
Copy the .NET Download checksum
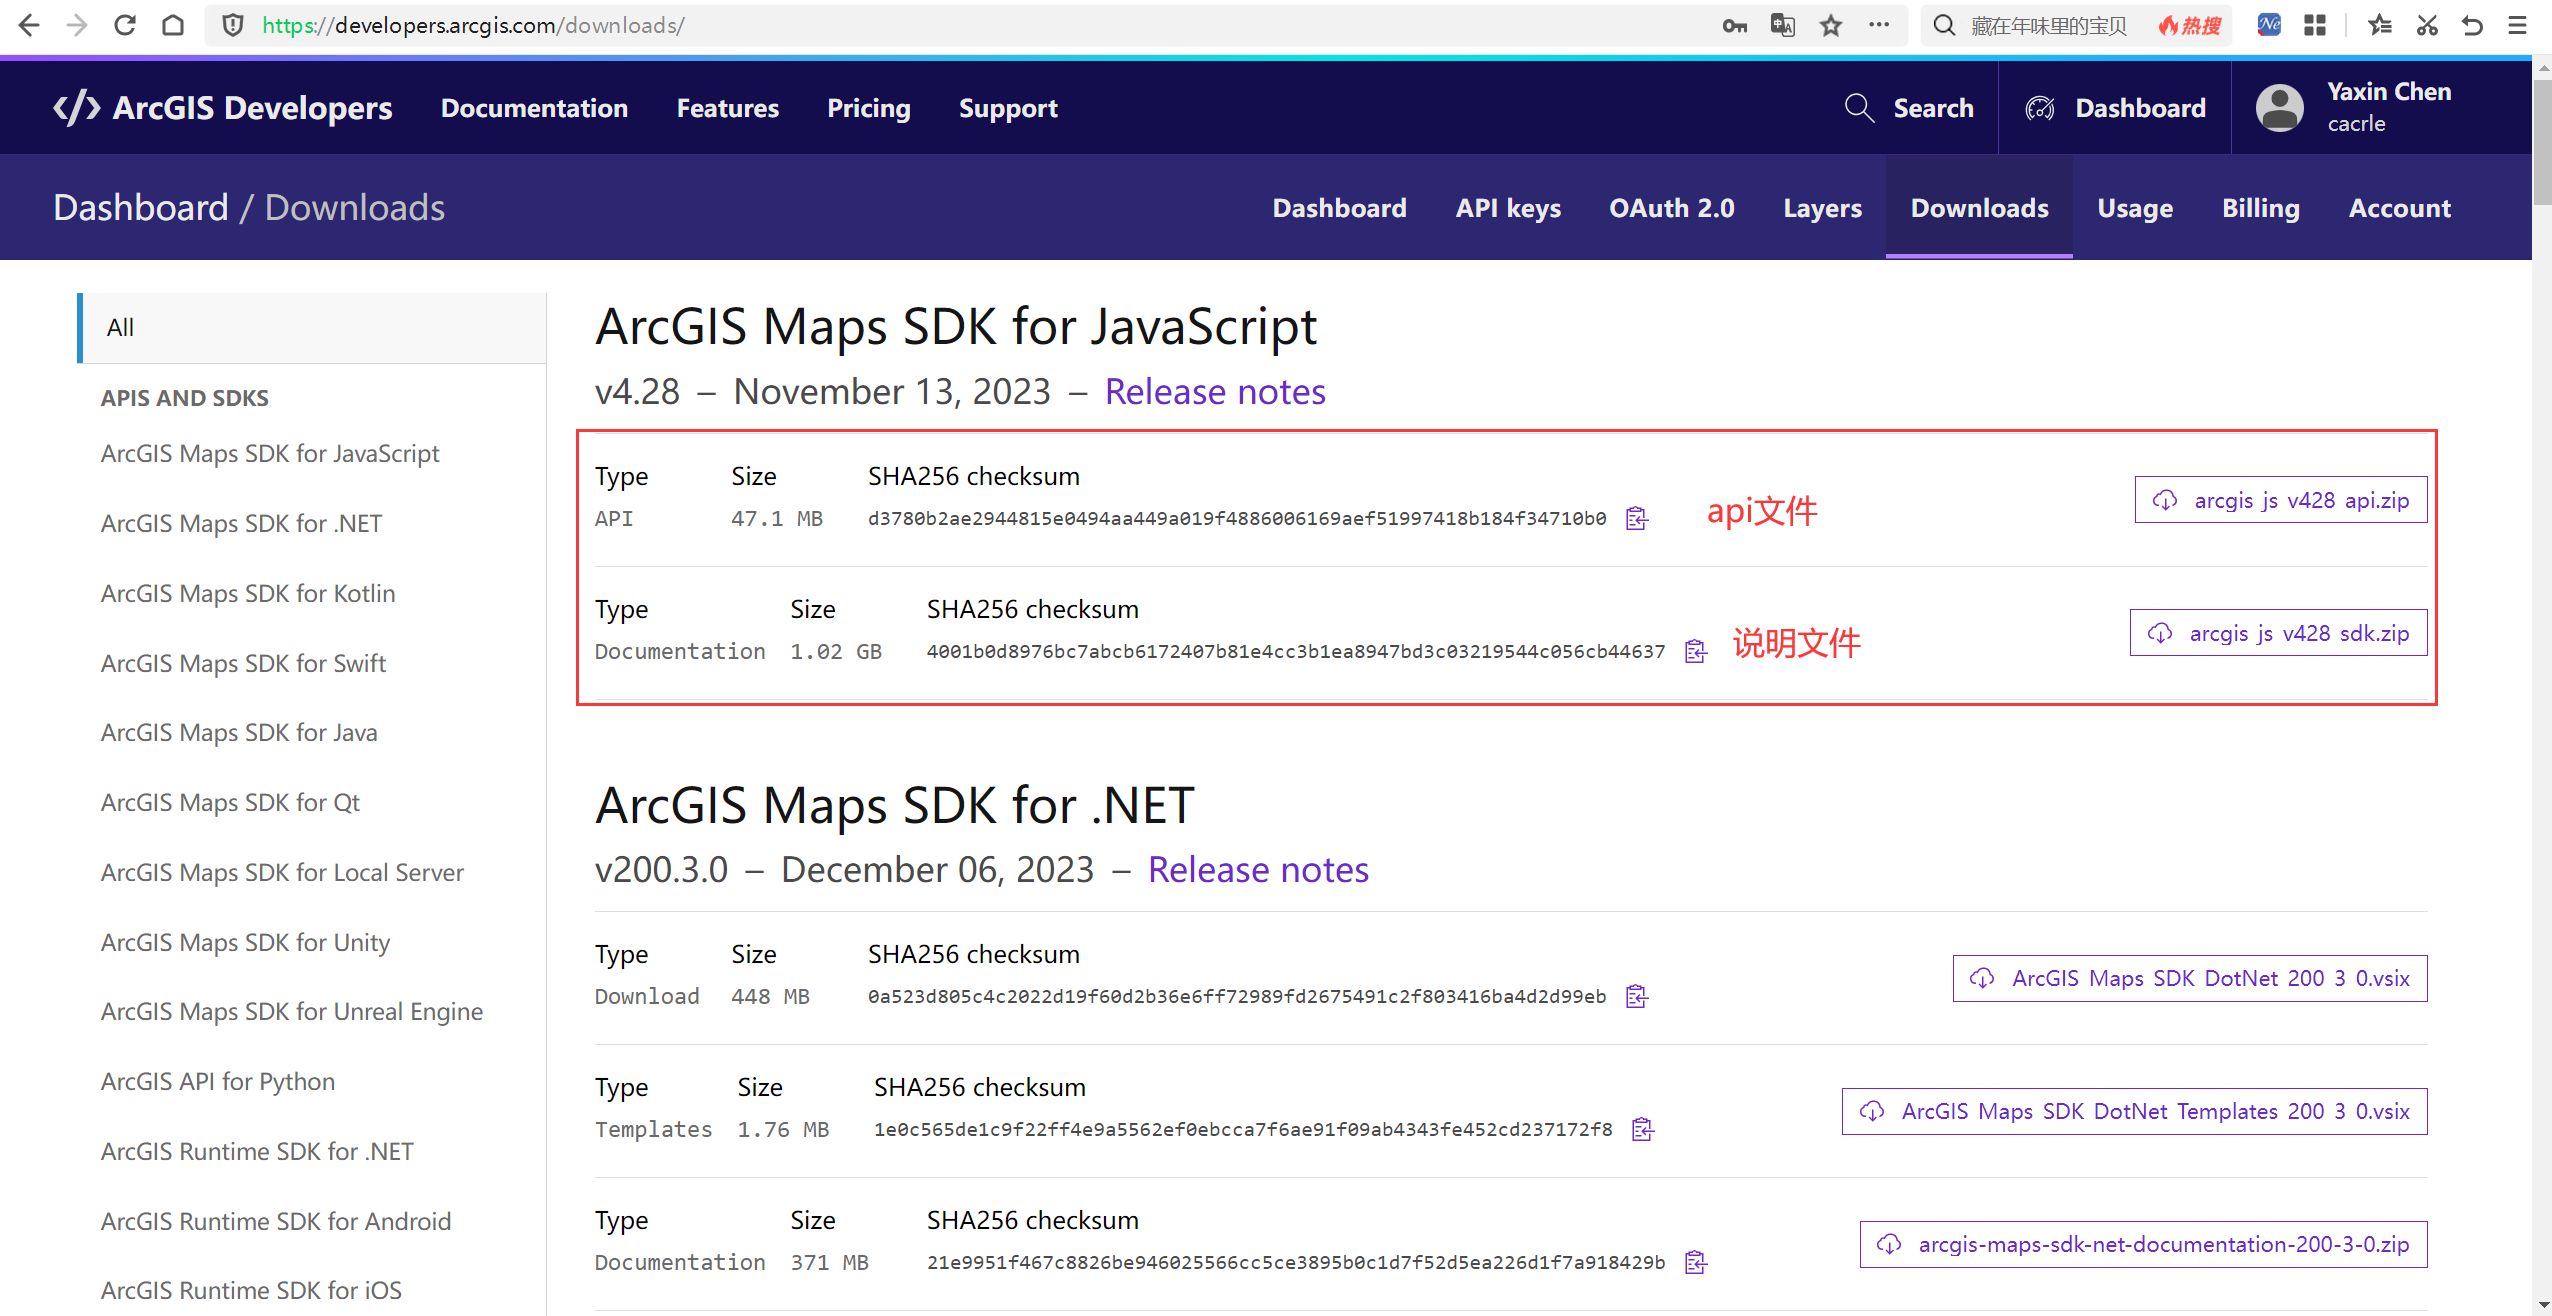coord(1636,996)
